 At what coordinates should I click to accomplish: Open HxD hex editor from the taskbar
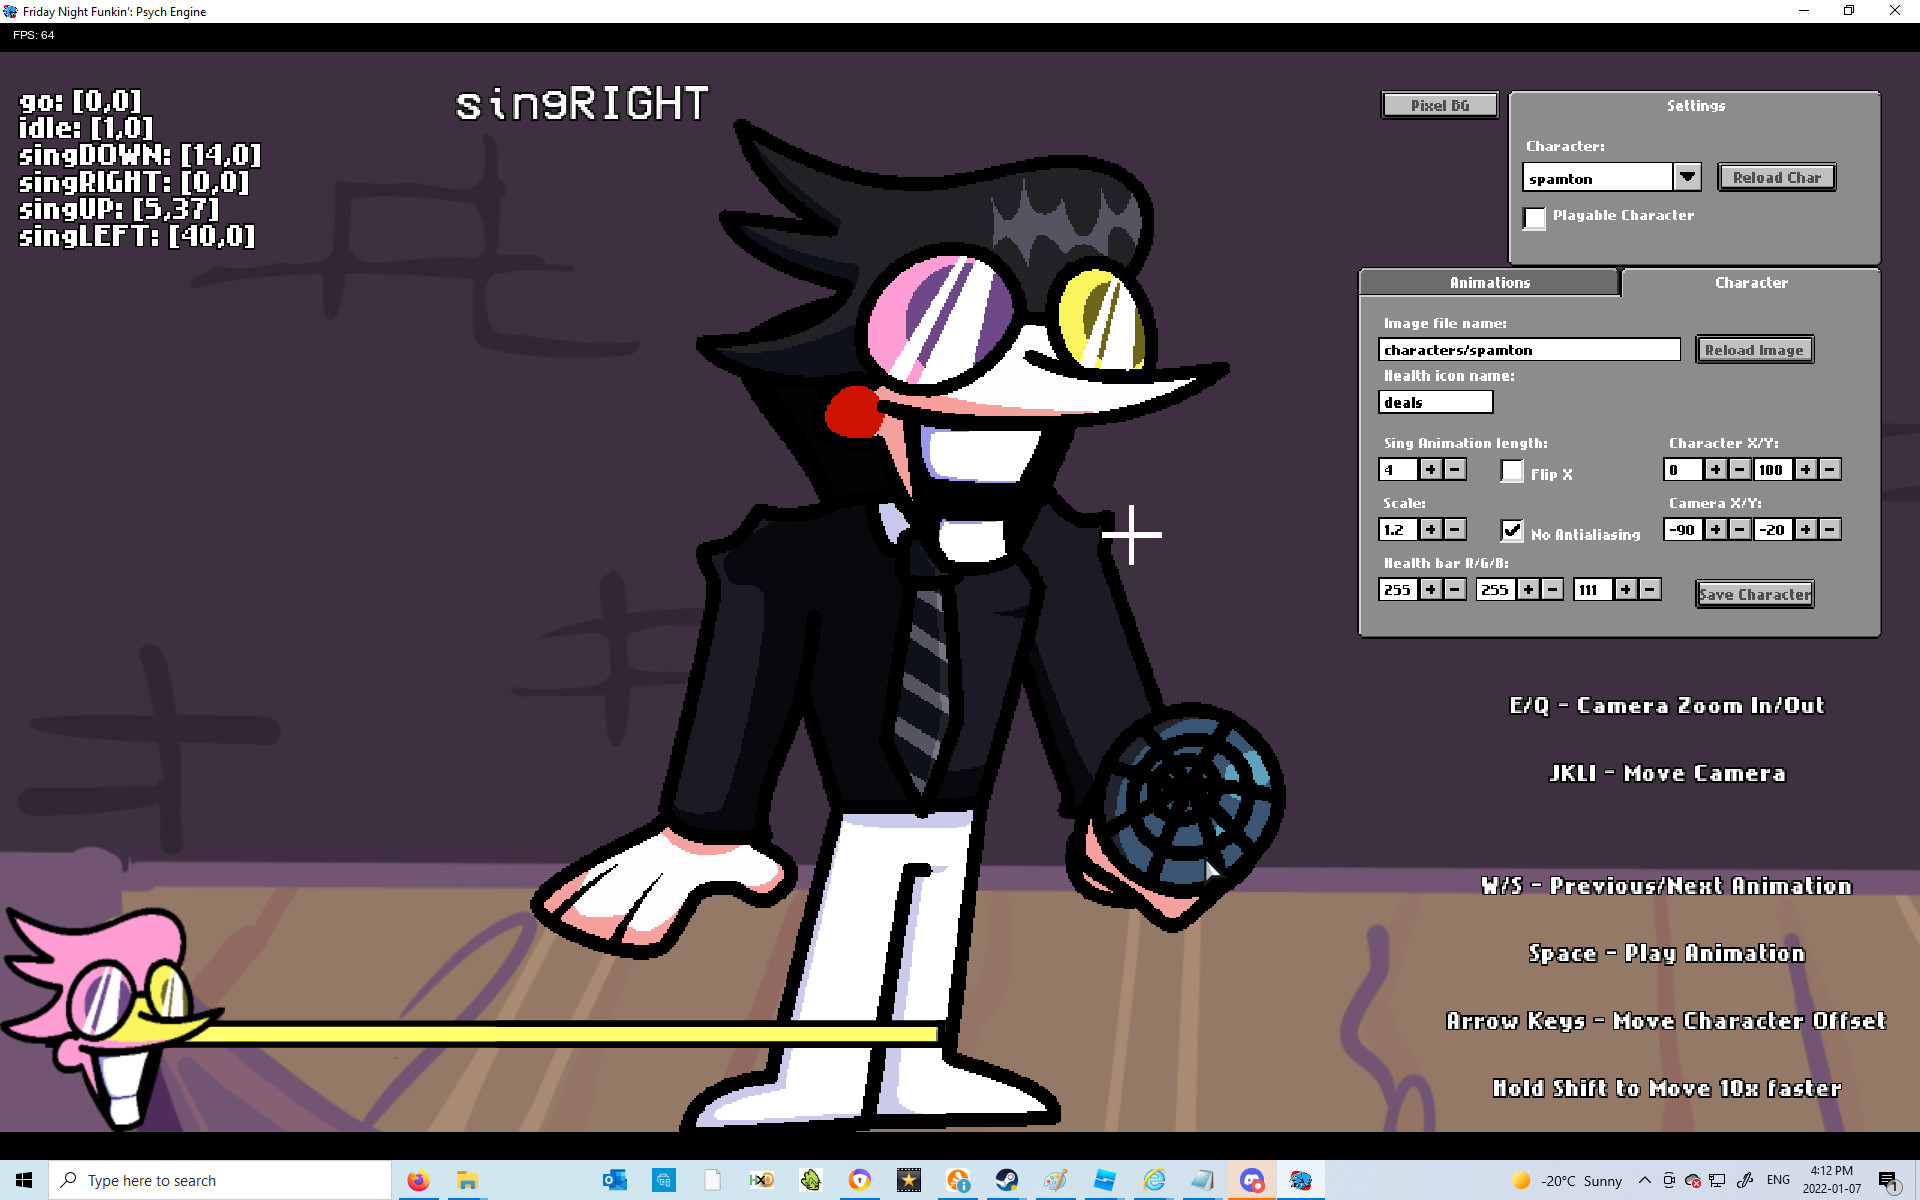(x=762, y=1180)
